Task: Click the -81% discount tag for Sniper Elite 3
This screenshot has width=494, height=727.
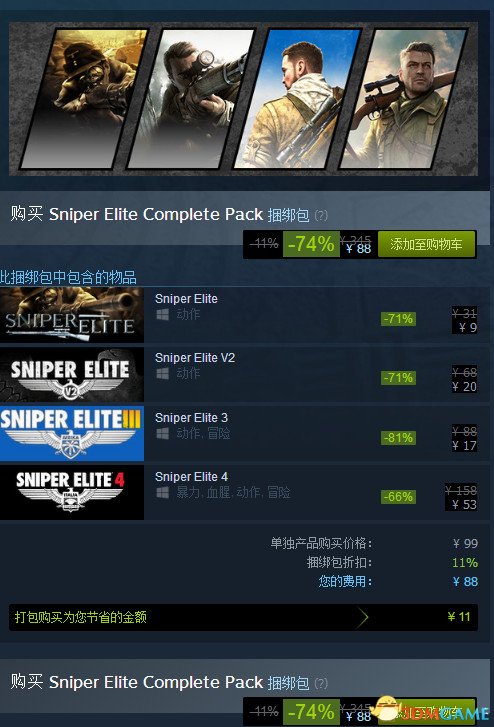Action: tap(398, 438)
